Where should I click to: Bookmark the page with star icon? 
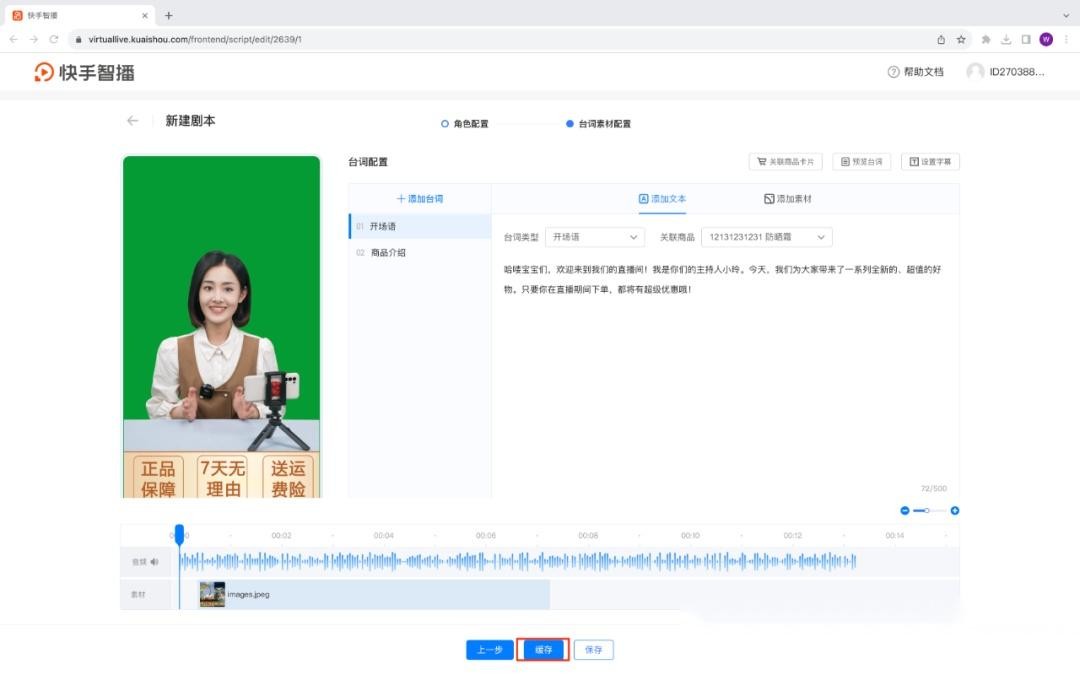pyautogui.click(x=961, y=39)
